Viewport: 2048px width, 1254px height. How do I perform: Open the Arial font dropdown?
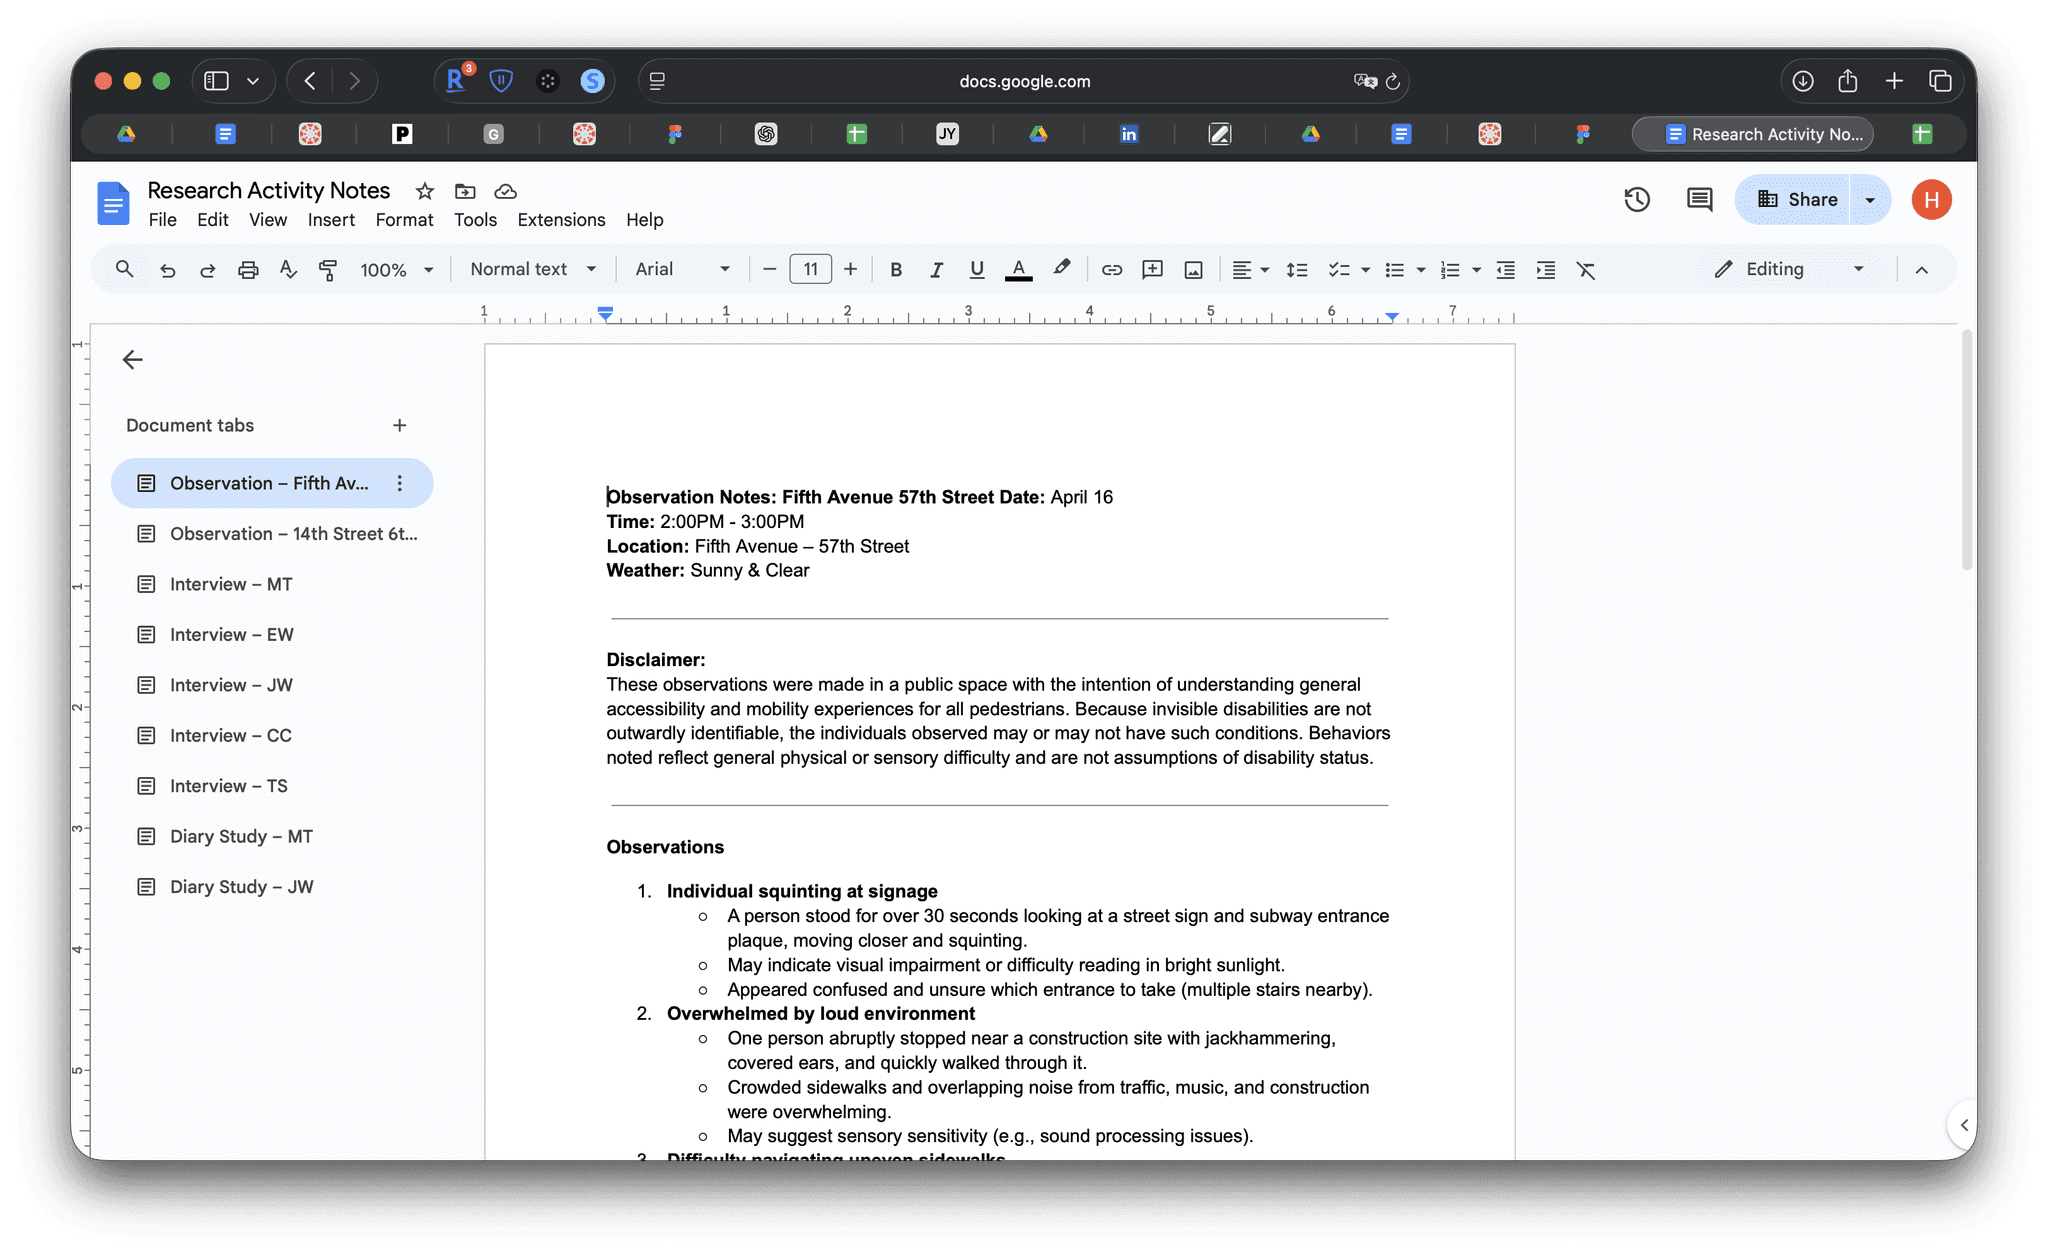point(682,270)
